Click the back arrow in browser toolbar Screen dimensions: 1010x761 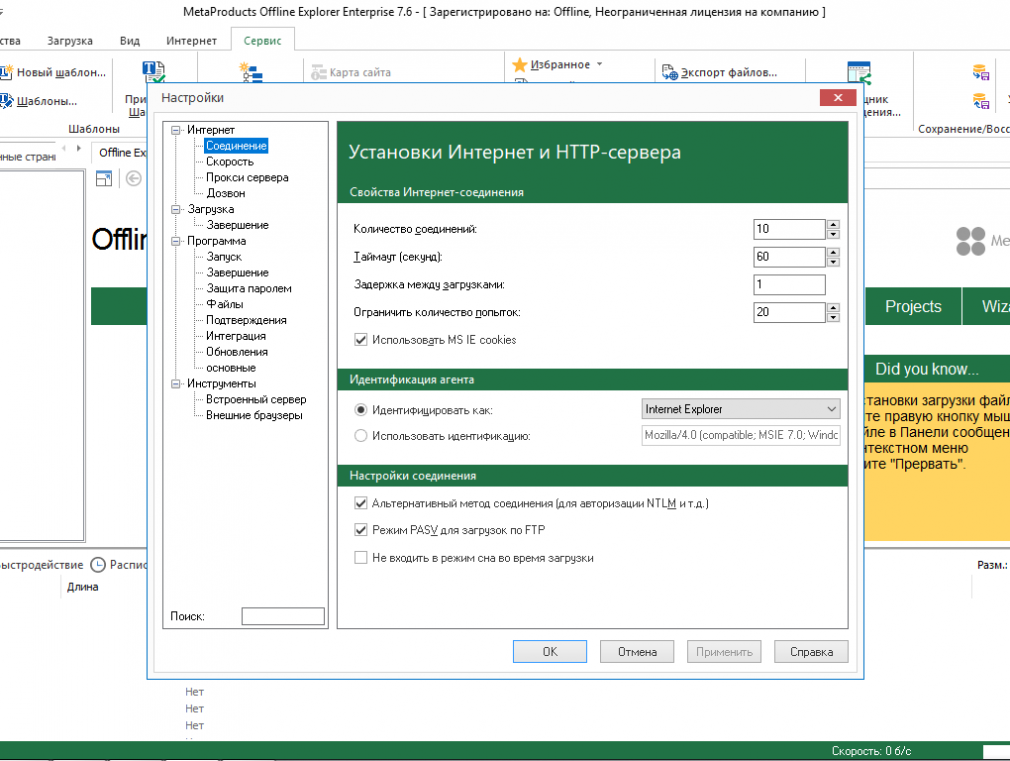[133, 178]
